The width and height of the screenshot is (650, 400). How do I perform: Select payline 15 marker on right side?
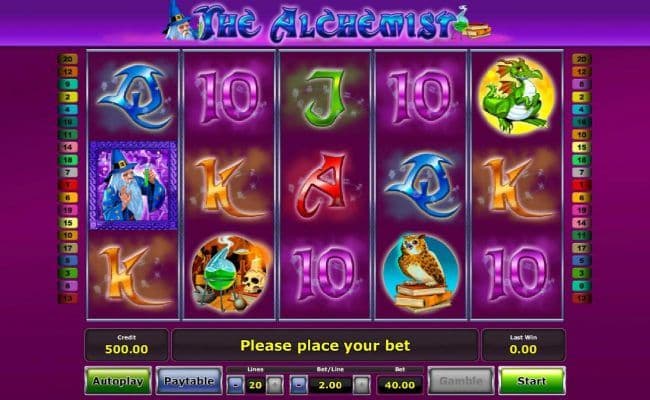(582, 147)
